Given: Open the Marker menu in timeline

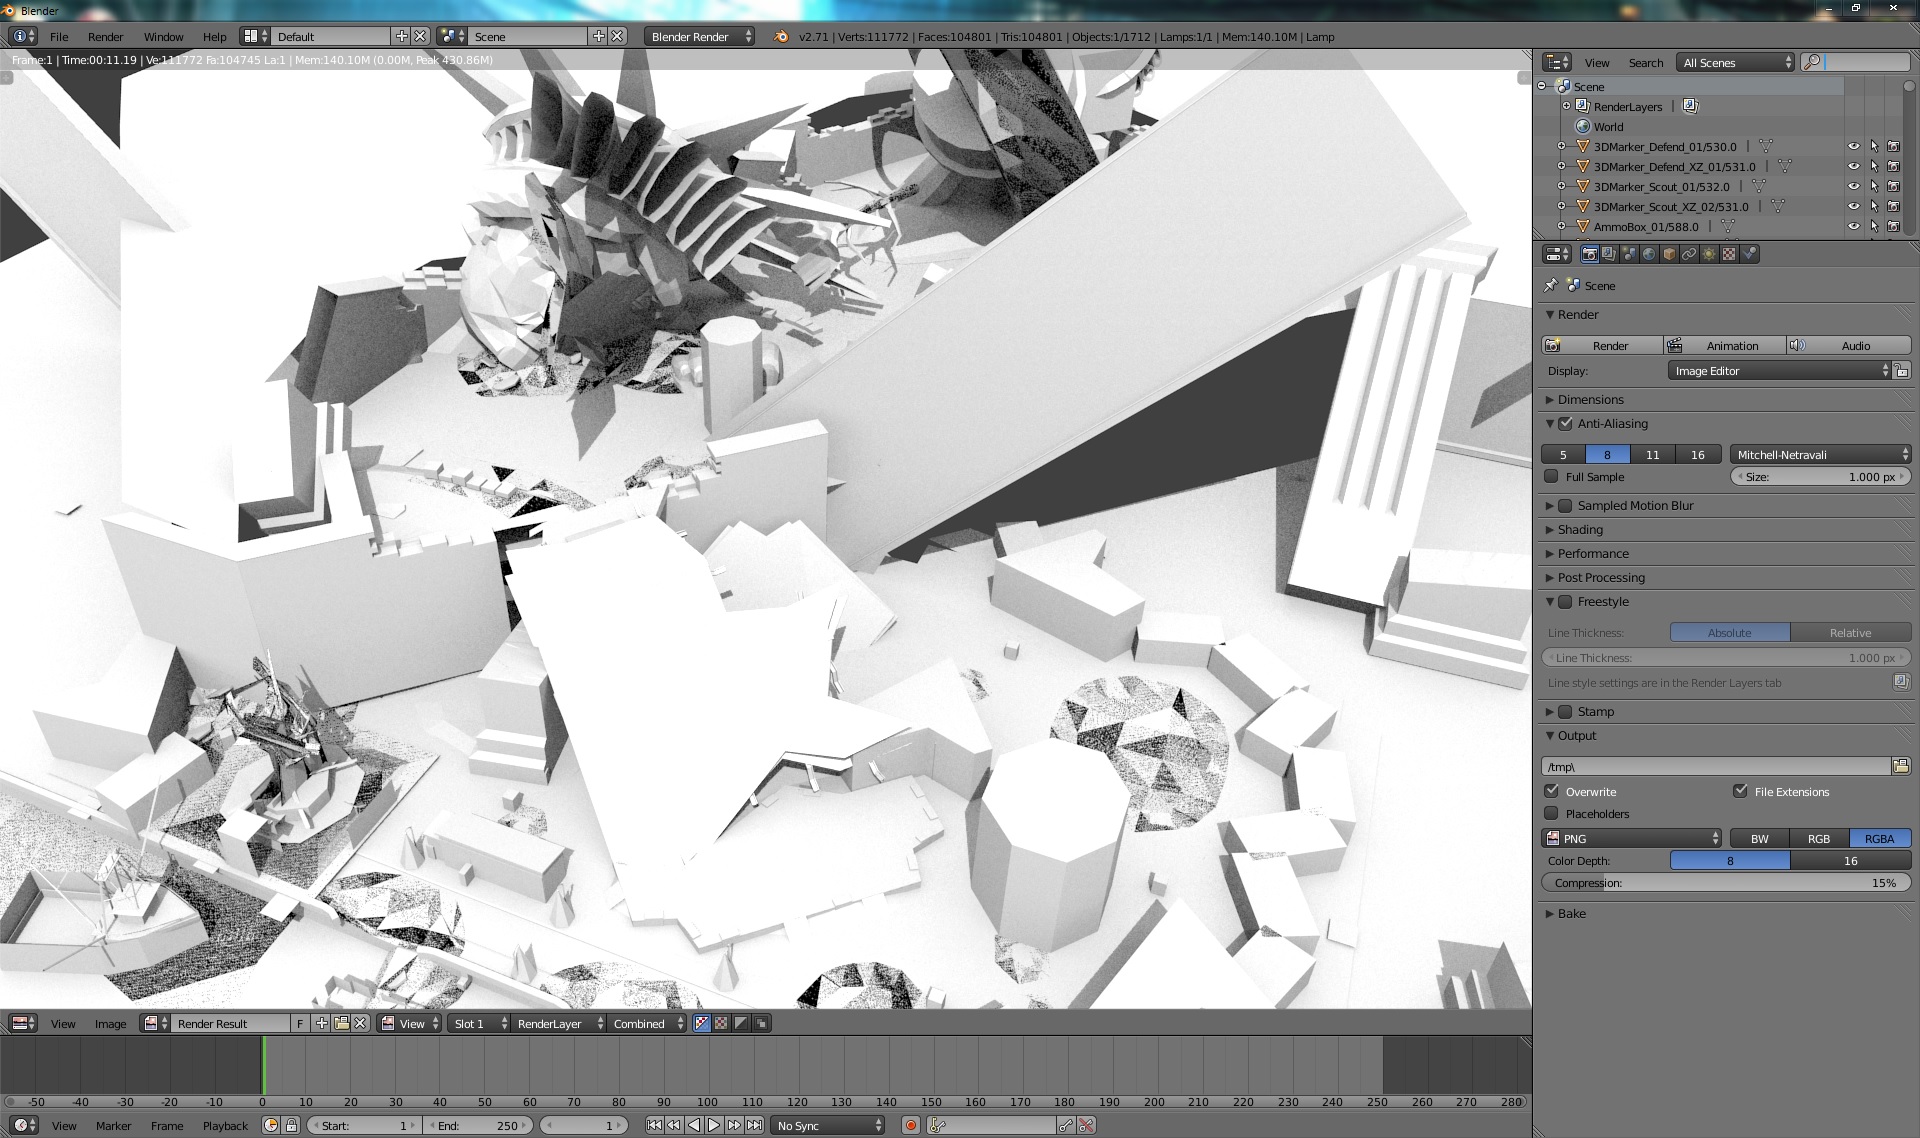Looking at the screenshot, I should (x=113, y=1125).
